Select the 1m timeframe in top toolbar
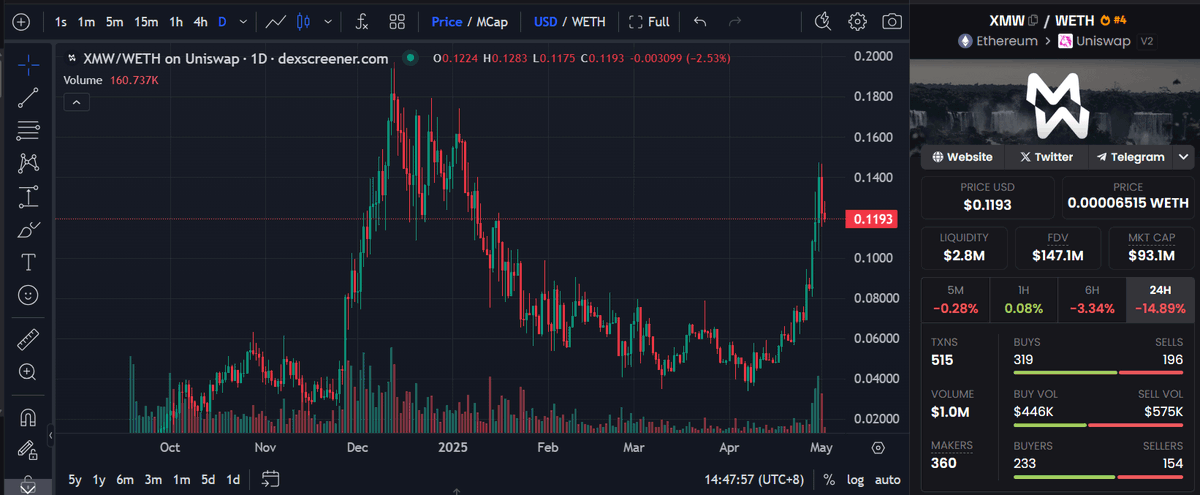The height and width of the screenshot is (495, 1200). click(x=87, y=21)
